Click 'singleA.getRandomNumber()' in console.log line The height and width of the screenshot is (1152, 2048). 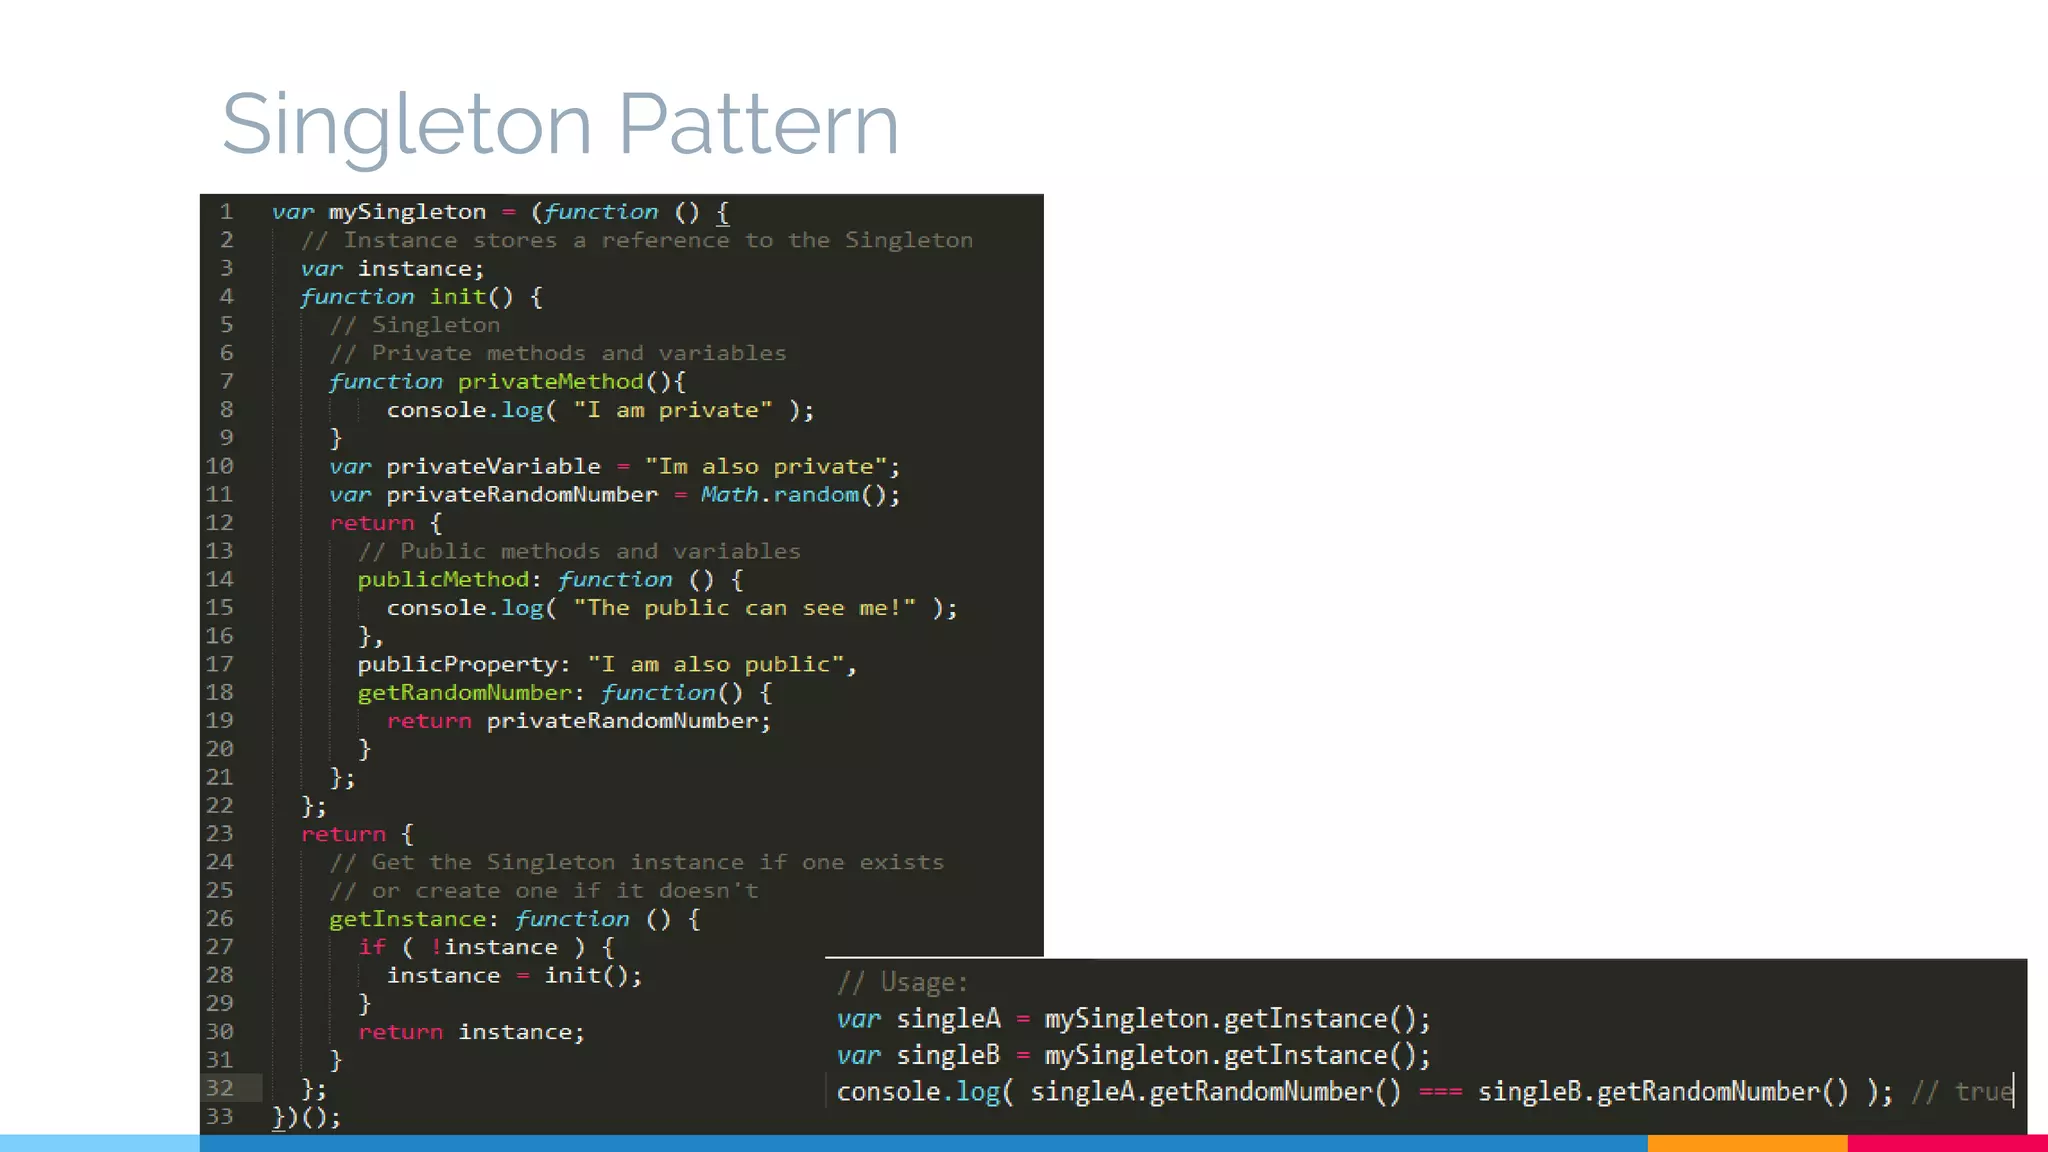pos(1216,1092)
